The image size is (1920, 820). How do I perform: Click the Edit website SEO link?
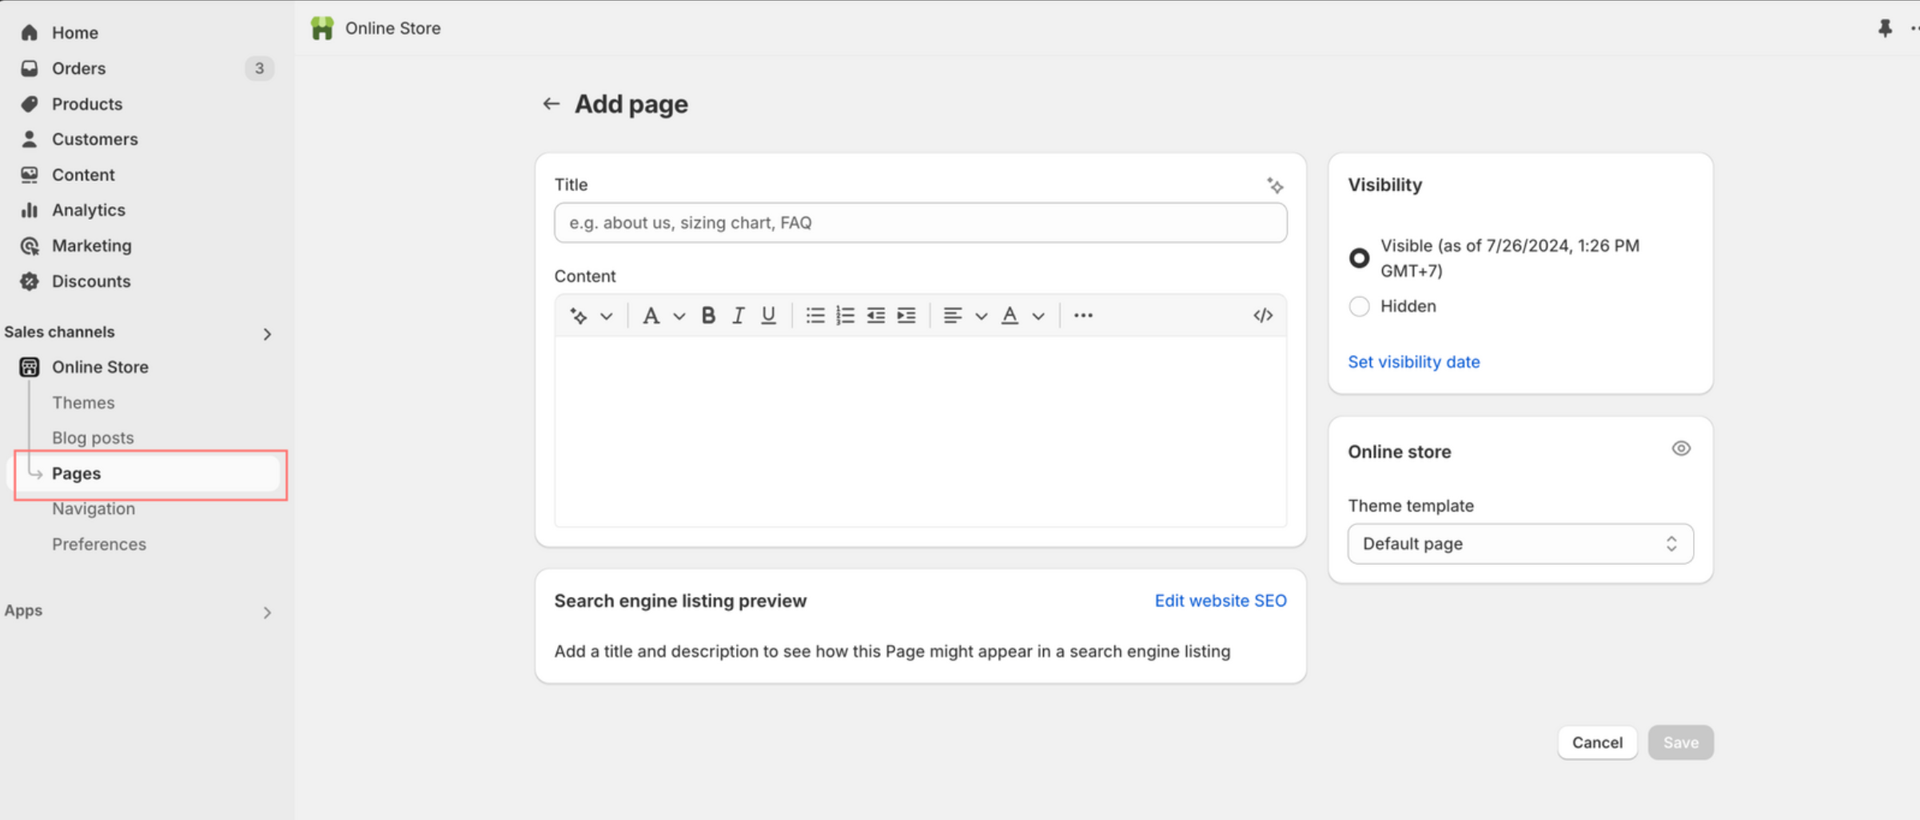tap(1220, 601)
